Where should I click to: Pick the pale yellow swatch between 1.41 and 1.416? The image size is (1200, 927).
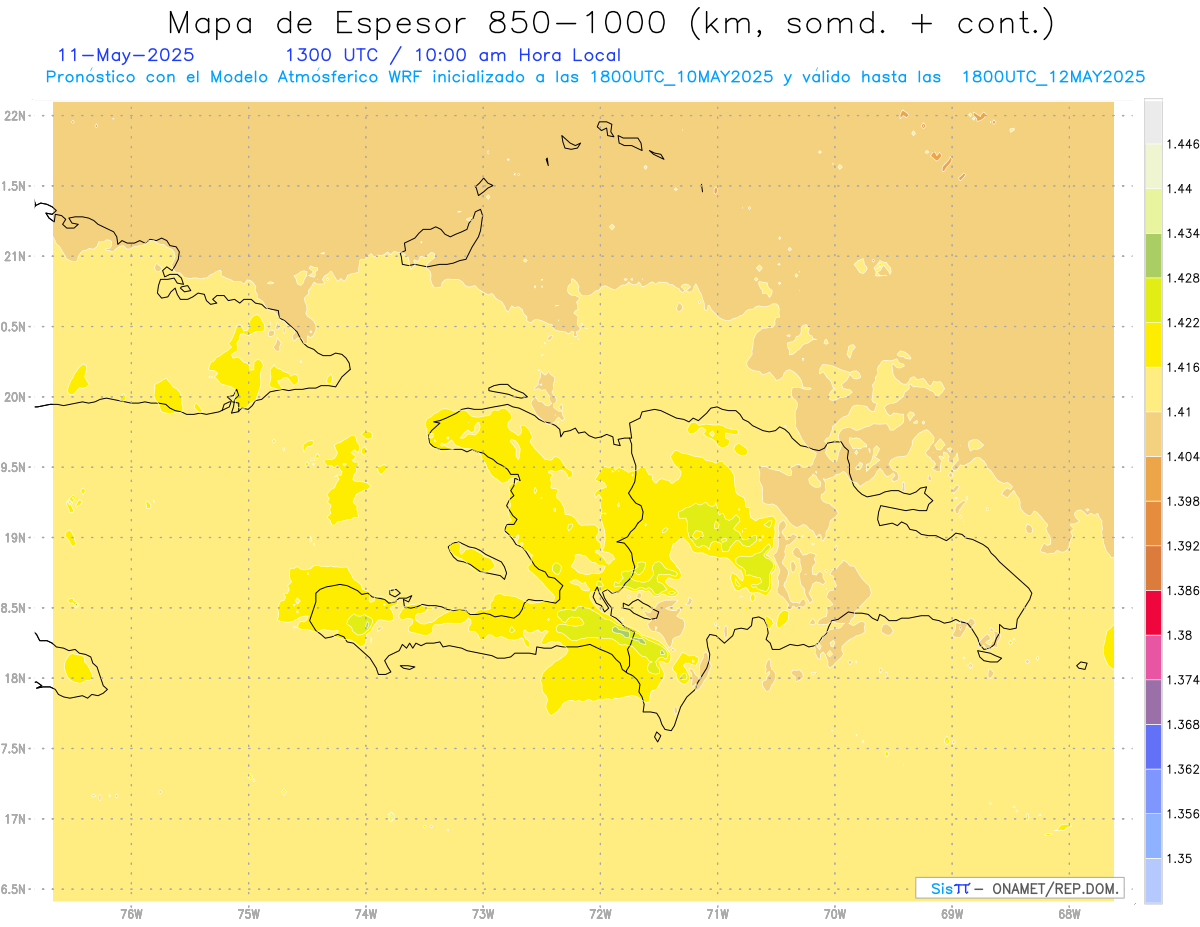[x=1153, y=390]
